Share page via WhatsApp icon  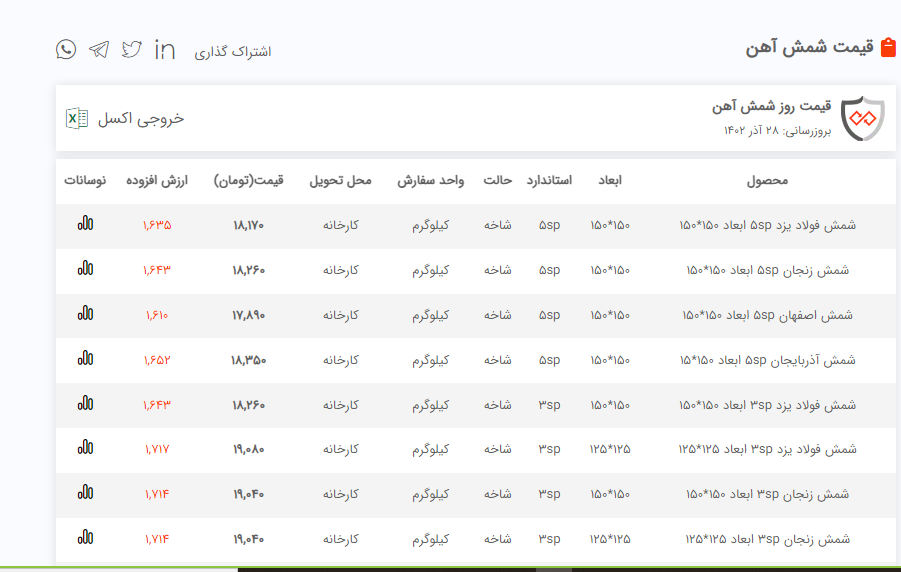pos(66,49)
